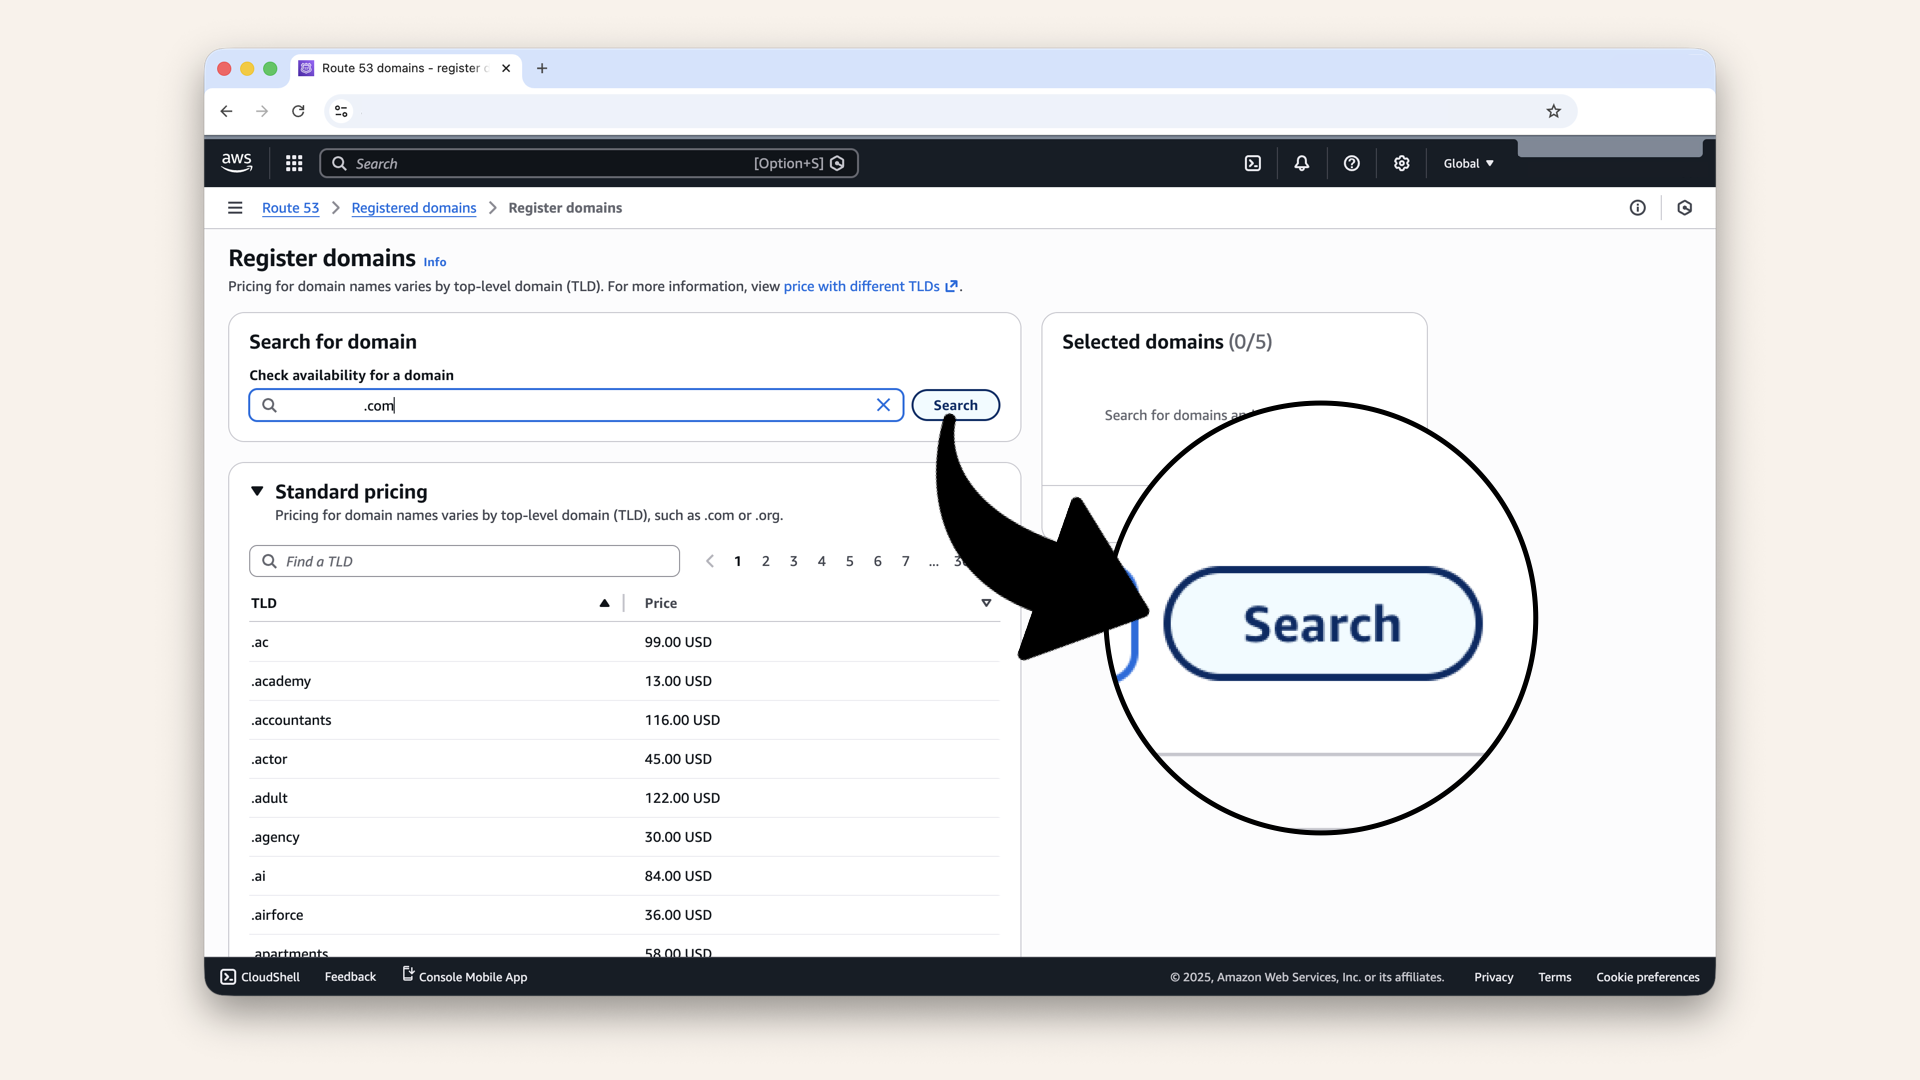Open Cookie preferences in the footer
Screen dimensions: 1920x1080
[x=1647, y=977]
